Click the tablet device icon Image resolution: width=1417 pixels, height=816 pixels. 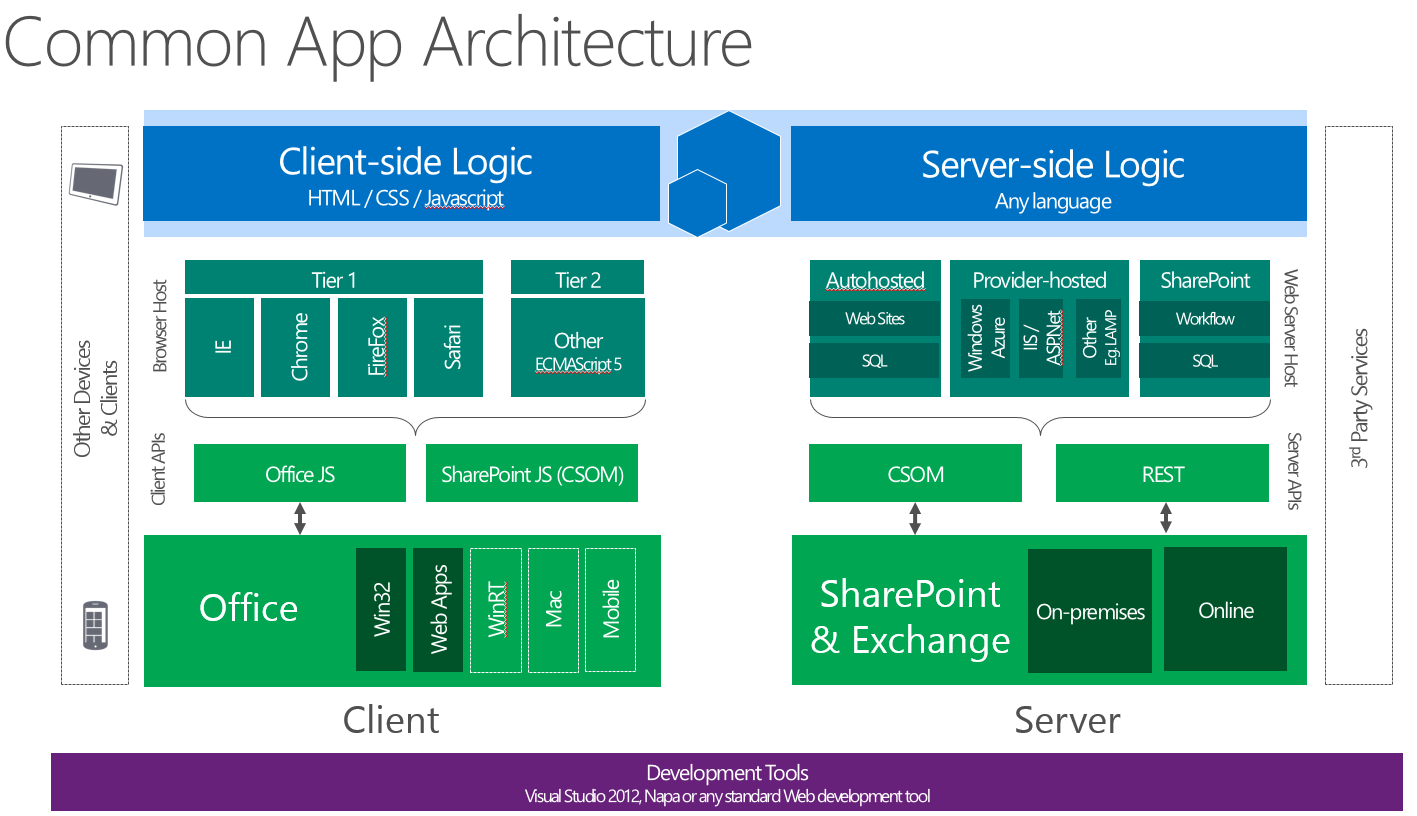pyautogui.click(x=96, y=182)
